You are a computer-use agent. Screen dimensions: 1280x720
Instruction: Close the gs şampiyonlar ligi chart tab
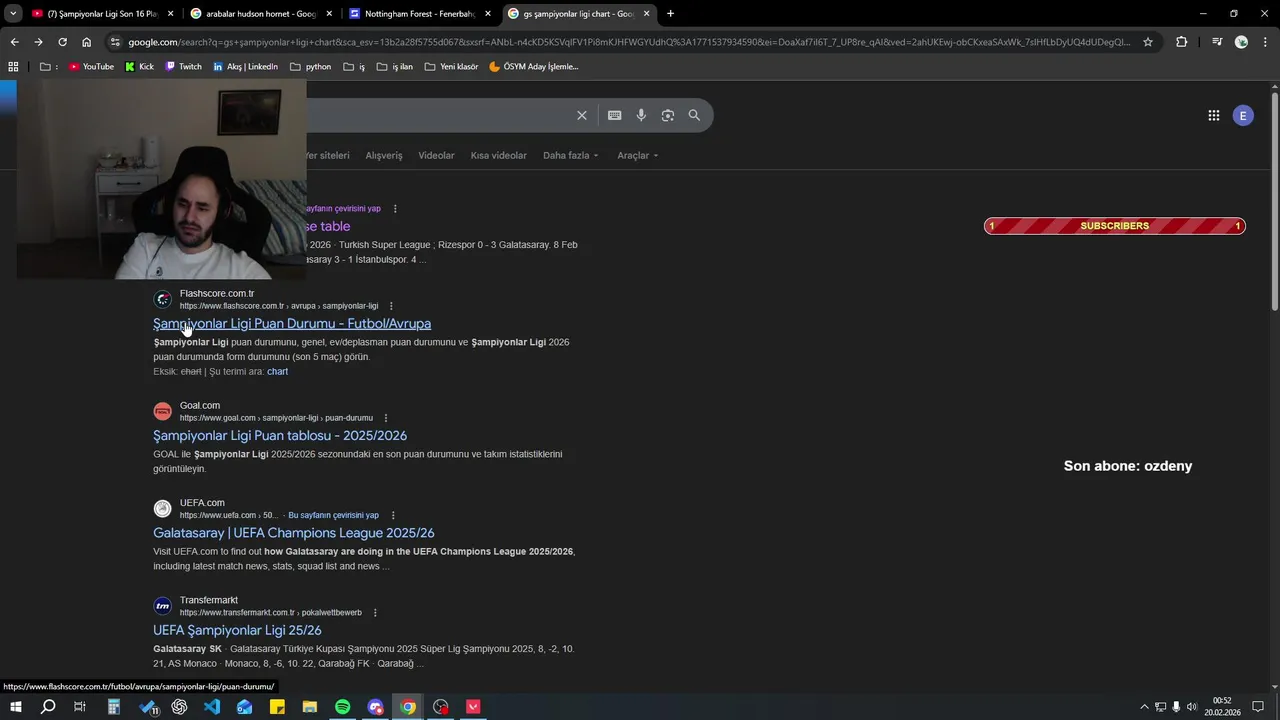point(647,14)
